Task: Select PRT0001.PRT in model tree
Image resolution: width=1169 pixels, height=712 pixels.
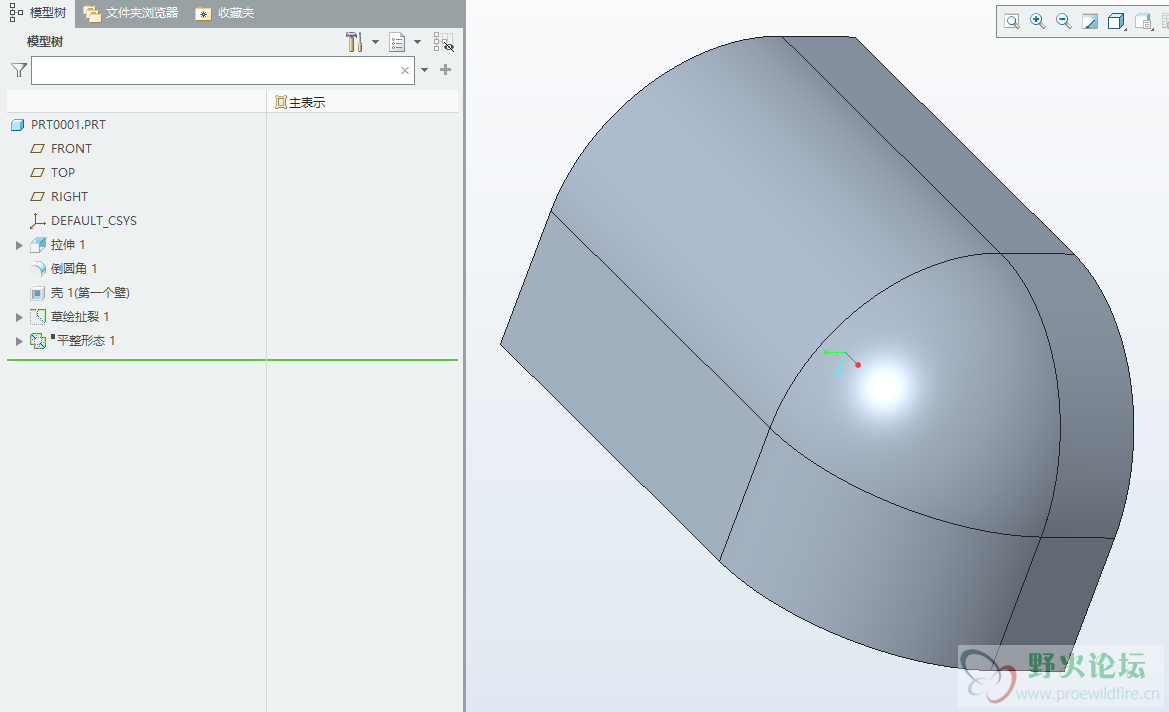Action: pyautogui.click(x=68, y=125)
